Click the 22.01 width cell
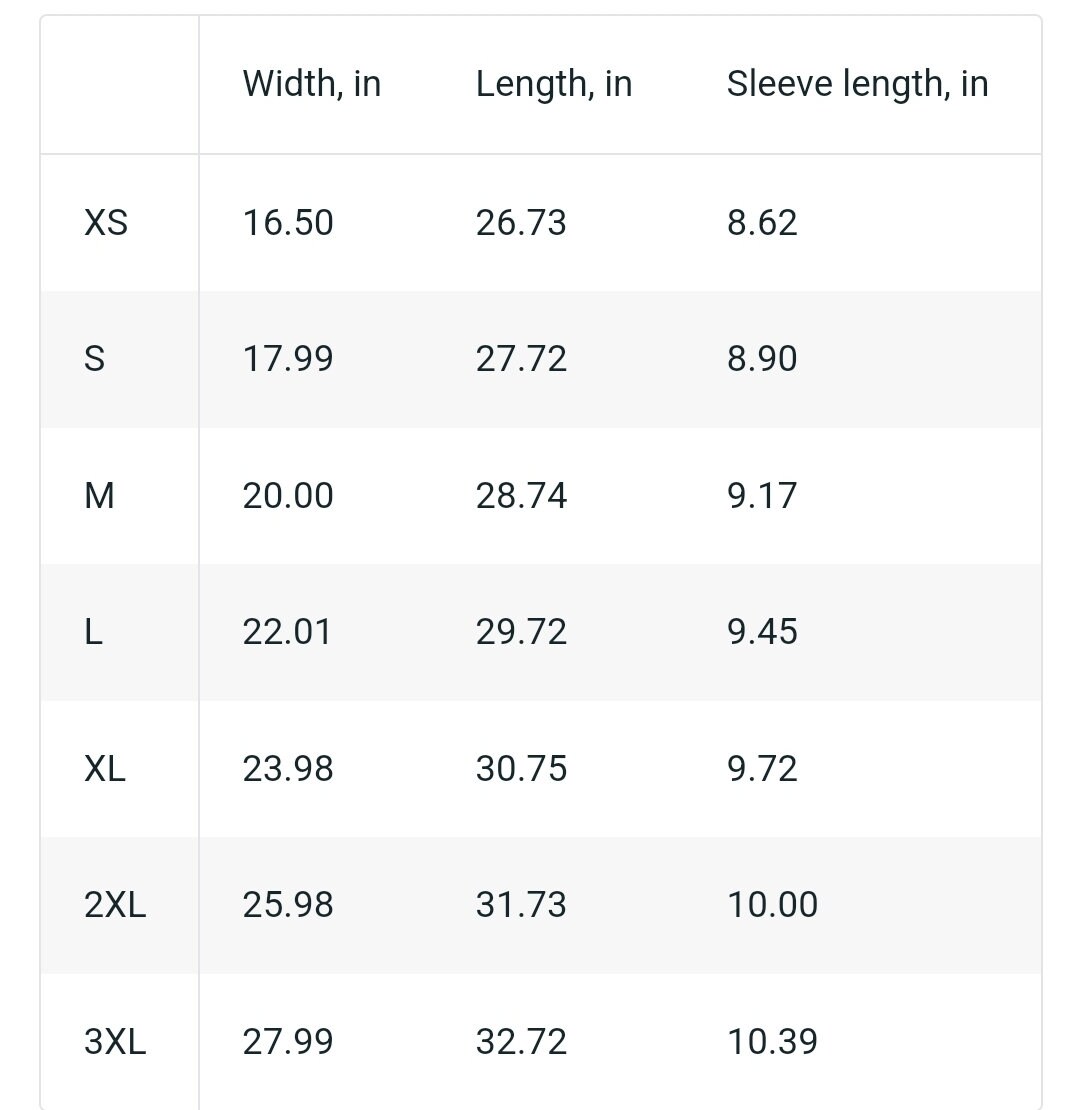The height and width of the screenshot is (1110, 1080). coord(287,631)
